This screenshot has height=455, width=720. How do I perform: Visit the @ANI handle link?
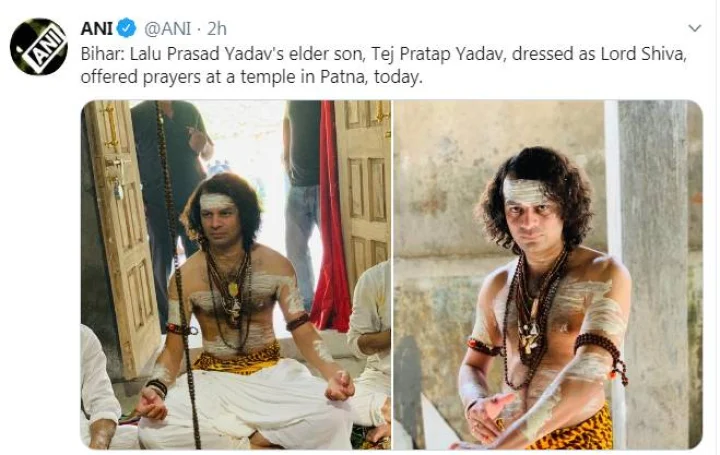[x=167, y=28]
